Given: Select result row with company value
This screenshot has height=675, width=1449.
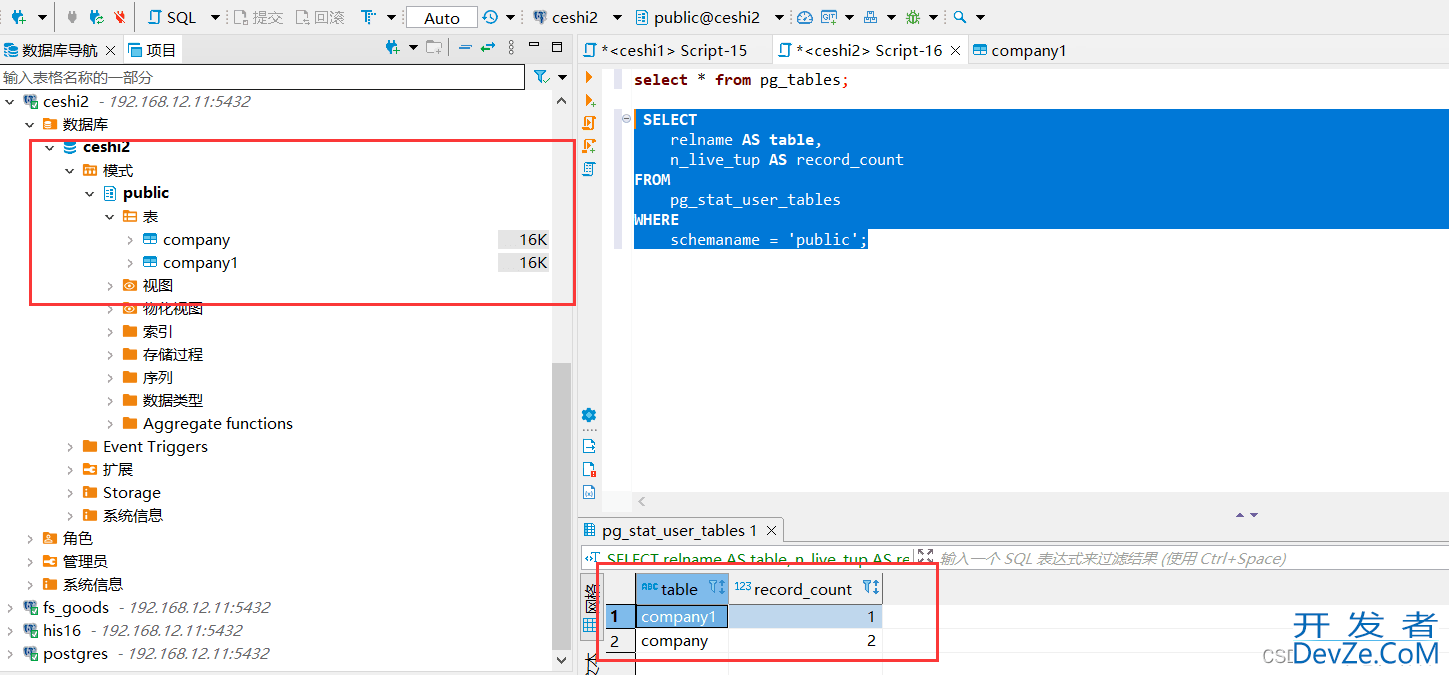Looking at the screenshot, I should tap(743, 641).
